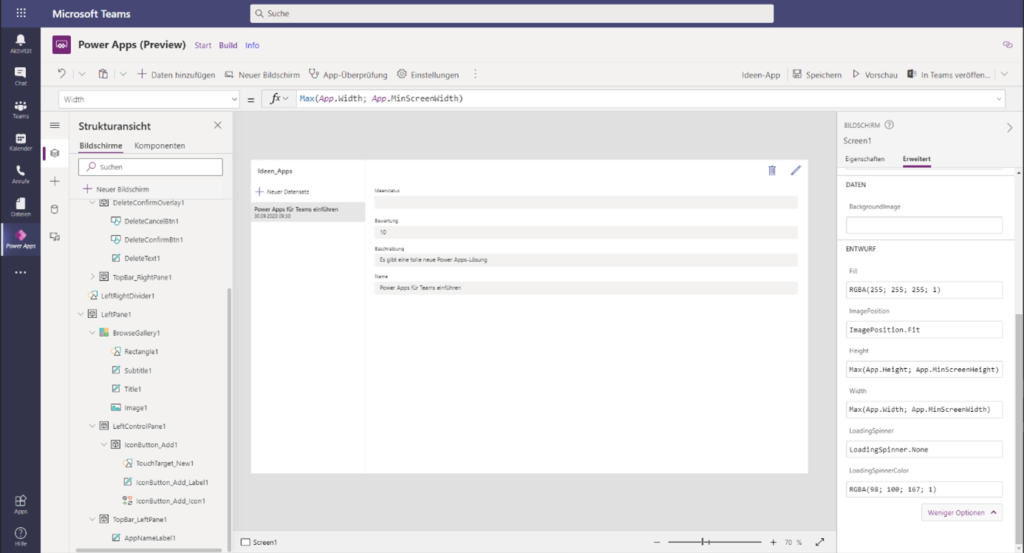
Task: Collapse the right properties pane chevron
Action: point(1010,128)
